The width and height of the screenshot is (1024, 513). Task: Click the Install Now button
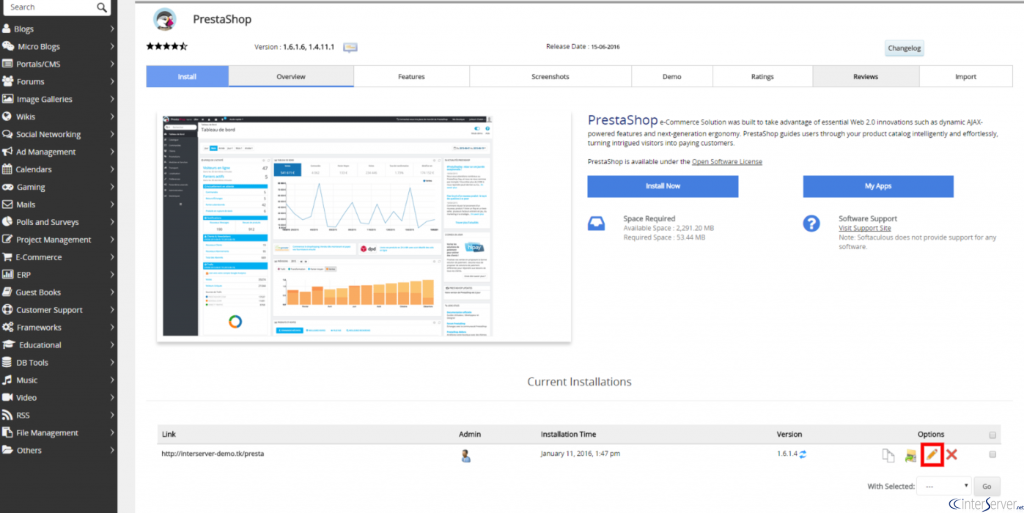(663, 186)
